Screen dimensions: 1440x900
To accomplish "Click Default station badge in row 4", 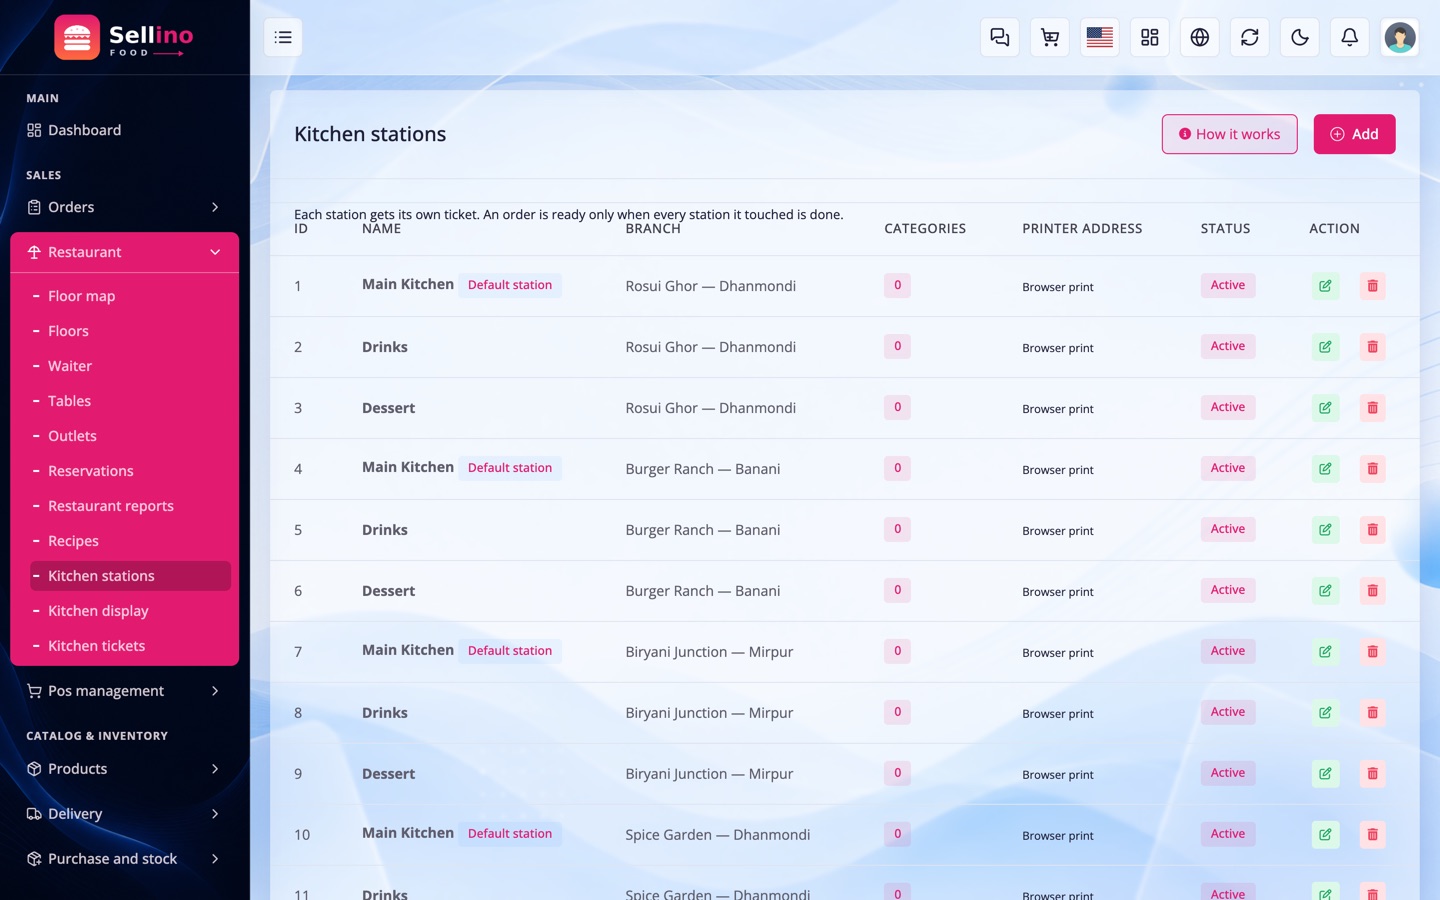I will pos(510,468).
